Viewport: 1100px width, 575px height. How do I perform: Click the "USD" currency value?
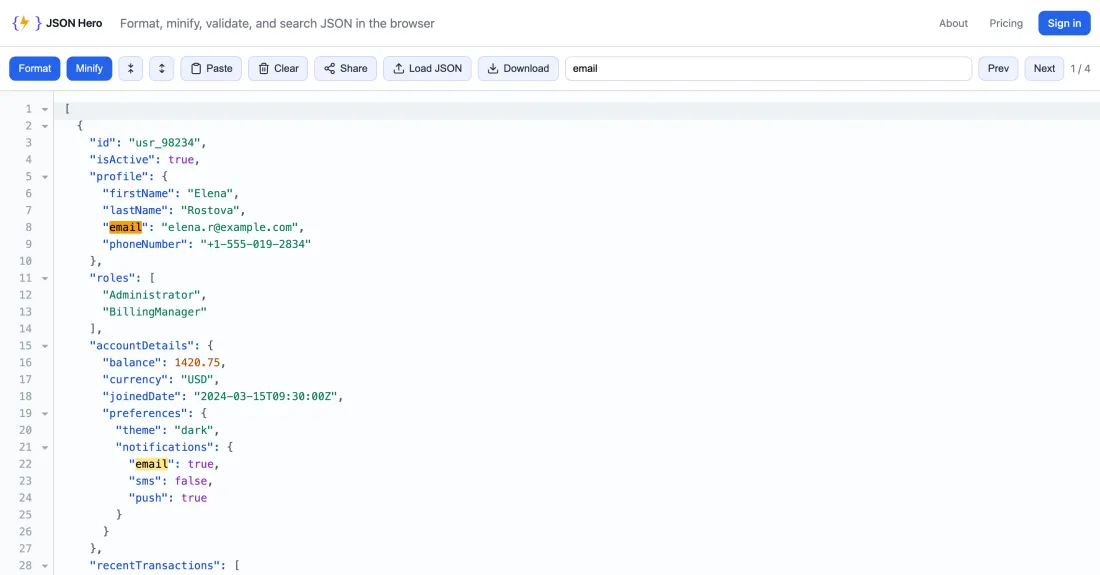(197, 379)
